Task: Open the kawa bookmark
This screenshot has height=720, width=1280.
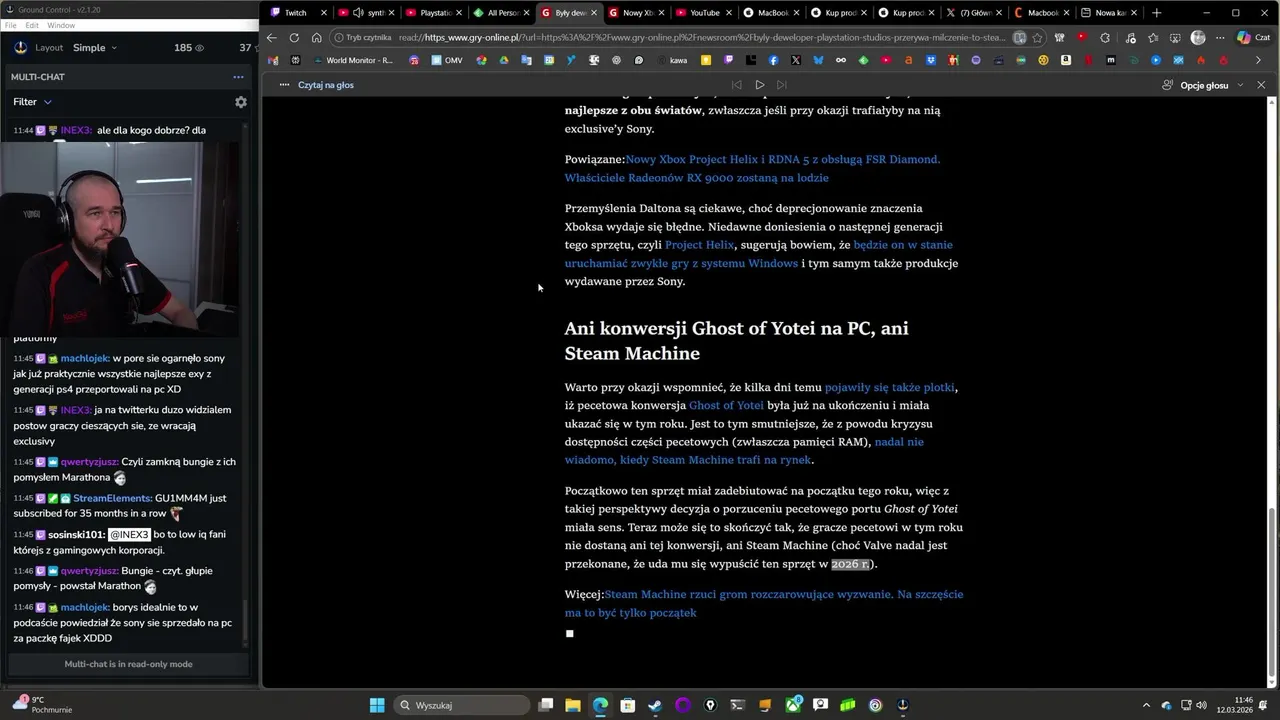Action: point(674,60)
